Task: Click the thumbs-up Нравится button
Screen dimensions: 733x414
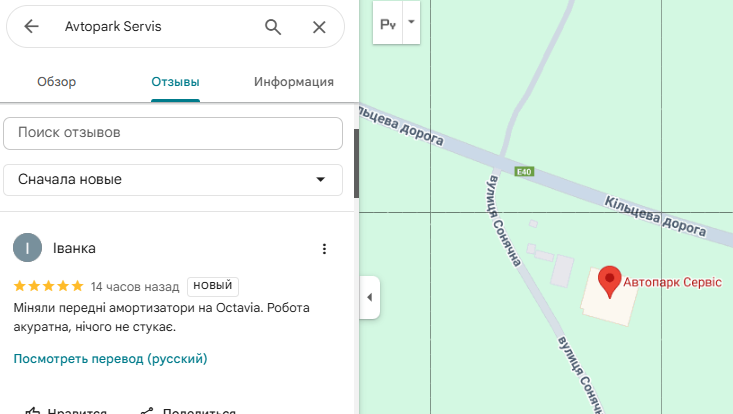Action: point(66,411)
